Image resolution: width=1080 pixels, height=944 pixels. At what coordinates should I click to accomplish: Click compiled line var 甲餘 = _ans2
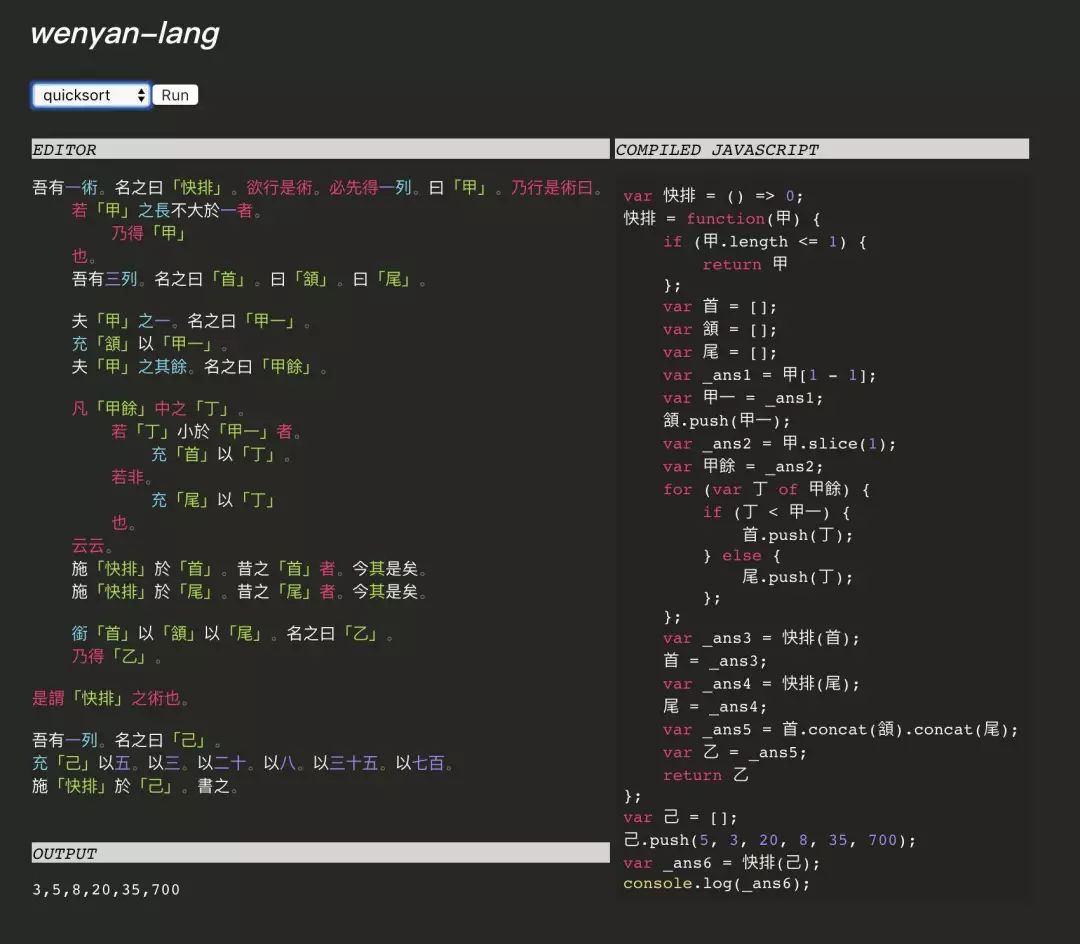742,467
